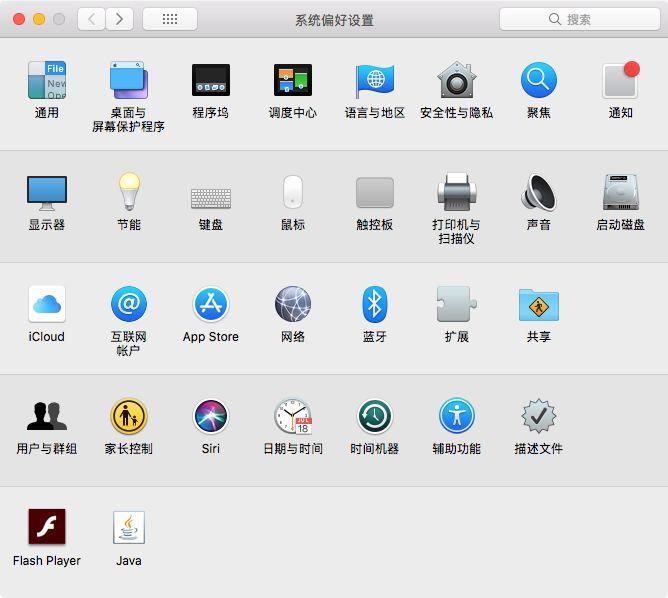
Task: Open the Flash Player preference pane
Action: [x=47, y=526]
